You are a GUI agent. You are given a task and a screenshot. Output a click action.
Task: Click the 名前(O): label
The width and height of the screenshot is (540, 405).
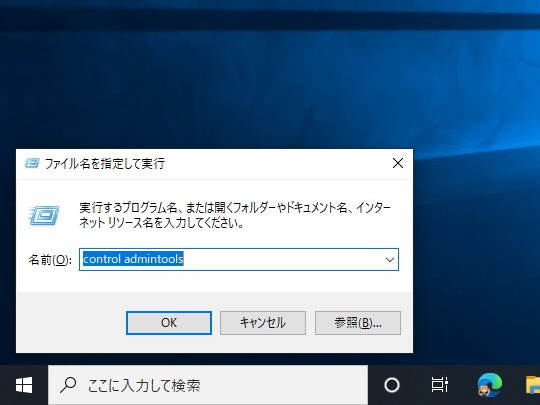click(x=50, y=260)
